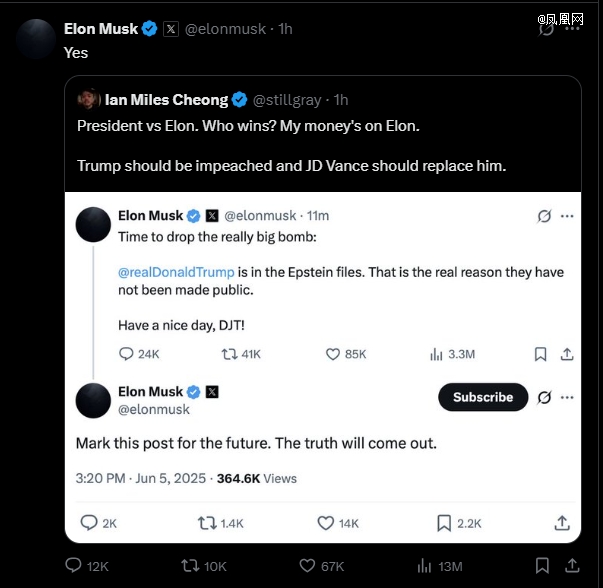Click Ian Miles Cheong's avatar thumbnail

[89, 100]
